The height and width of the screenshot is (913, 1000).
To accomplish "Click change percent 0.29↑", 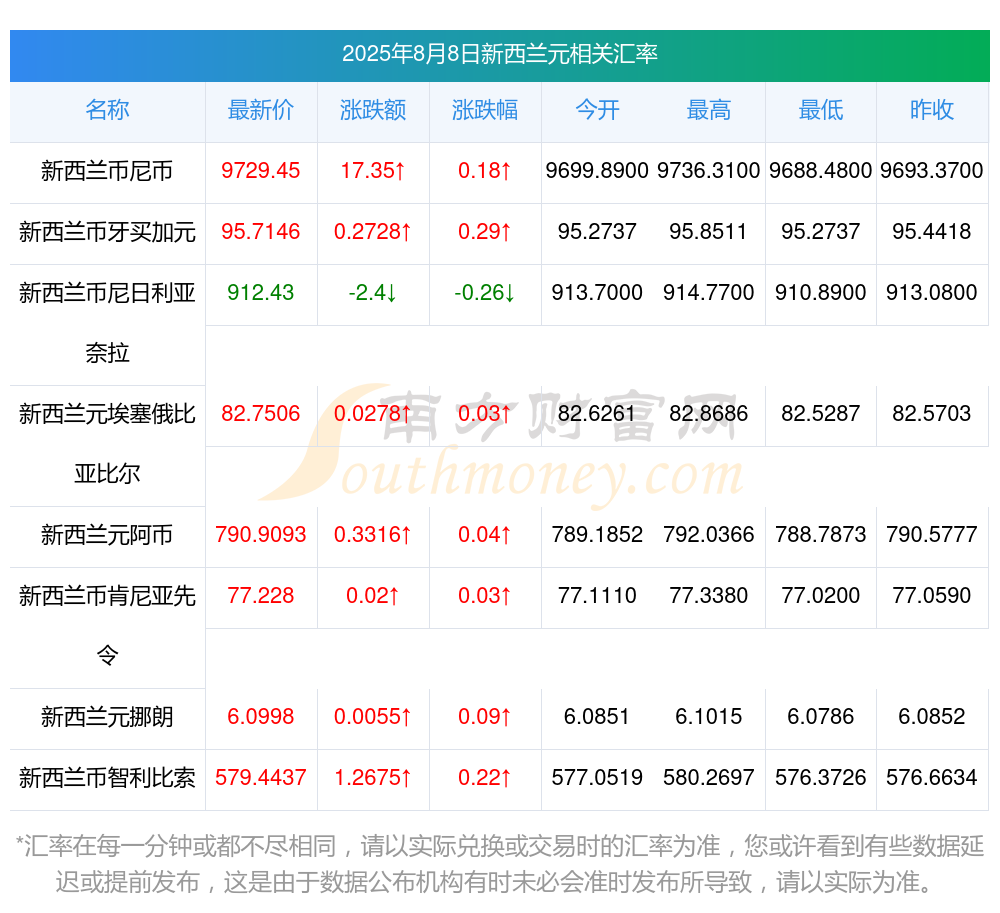I will coord(485,231).
